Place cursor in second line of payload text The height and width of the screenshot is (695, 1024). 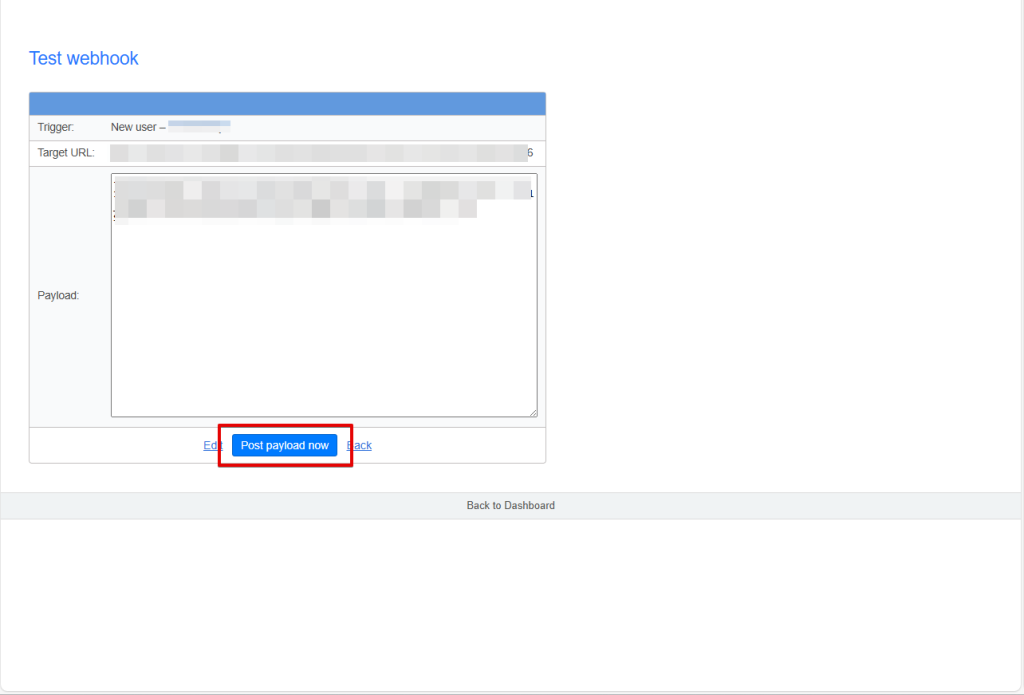(x=300, y=208)
